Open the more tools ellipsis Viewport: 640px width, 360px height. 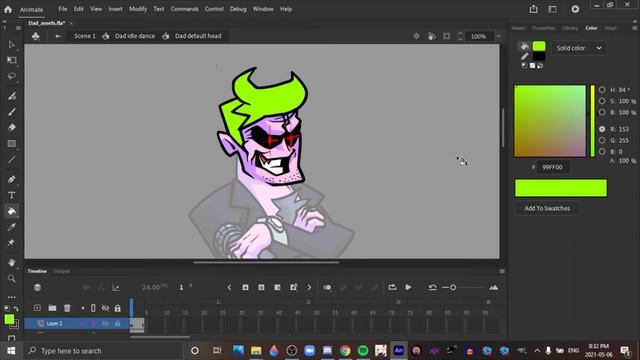[x=12, y=297]
